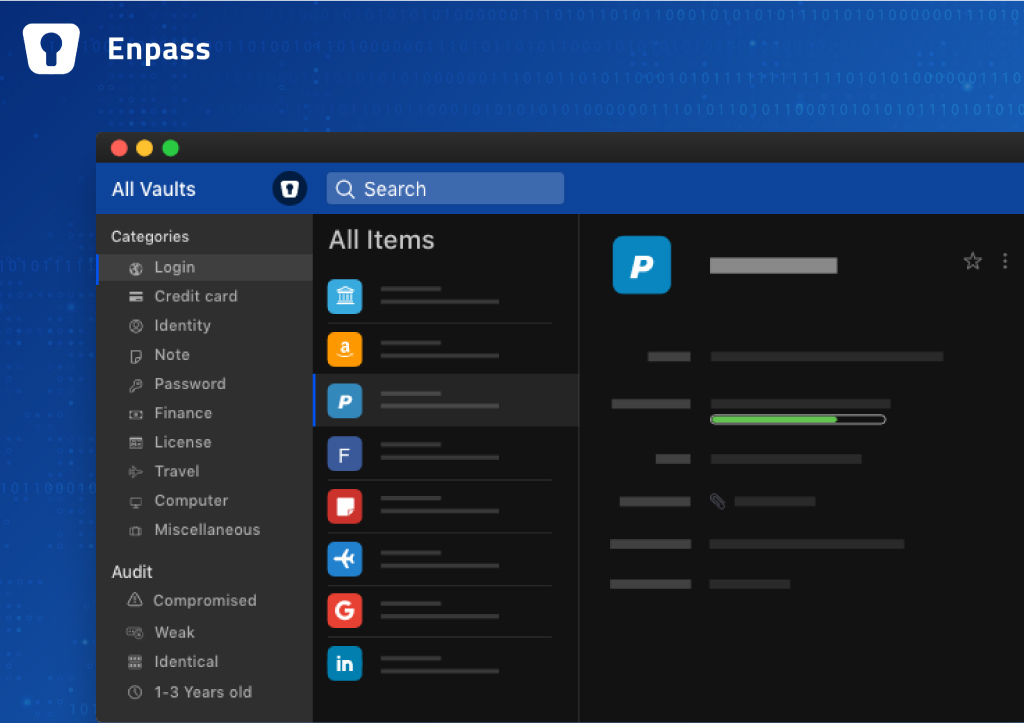Mark item as favorite with star
This screenshot has height=723, width=1024.
(x=972, y=261)
